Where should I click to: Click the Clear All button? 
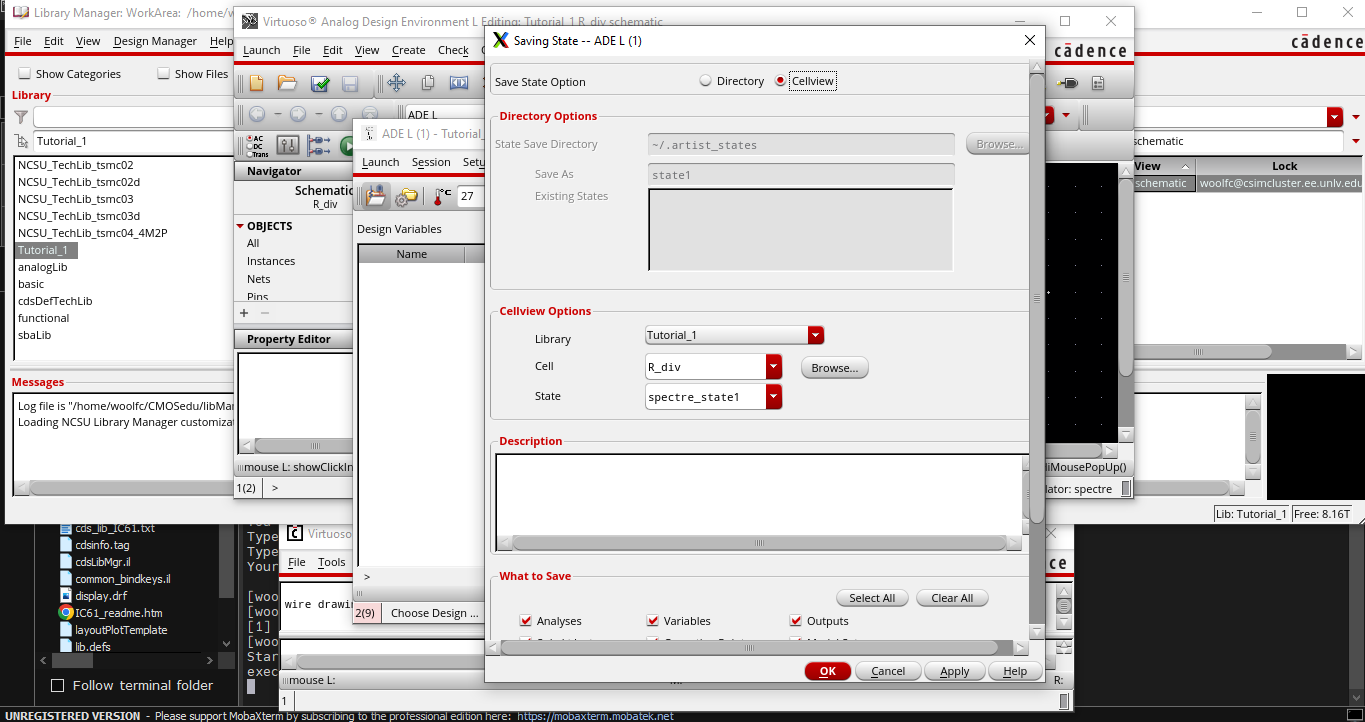(952, 598)
